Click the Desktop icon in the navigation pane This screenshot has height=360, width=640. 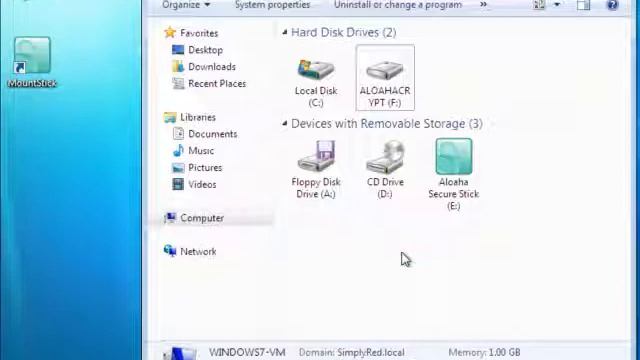click(178, 50)
